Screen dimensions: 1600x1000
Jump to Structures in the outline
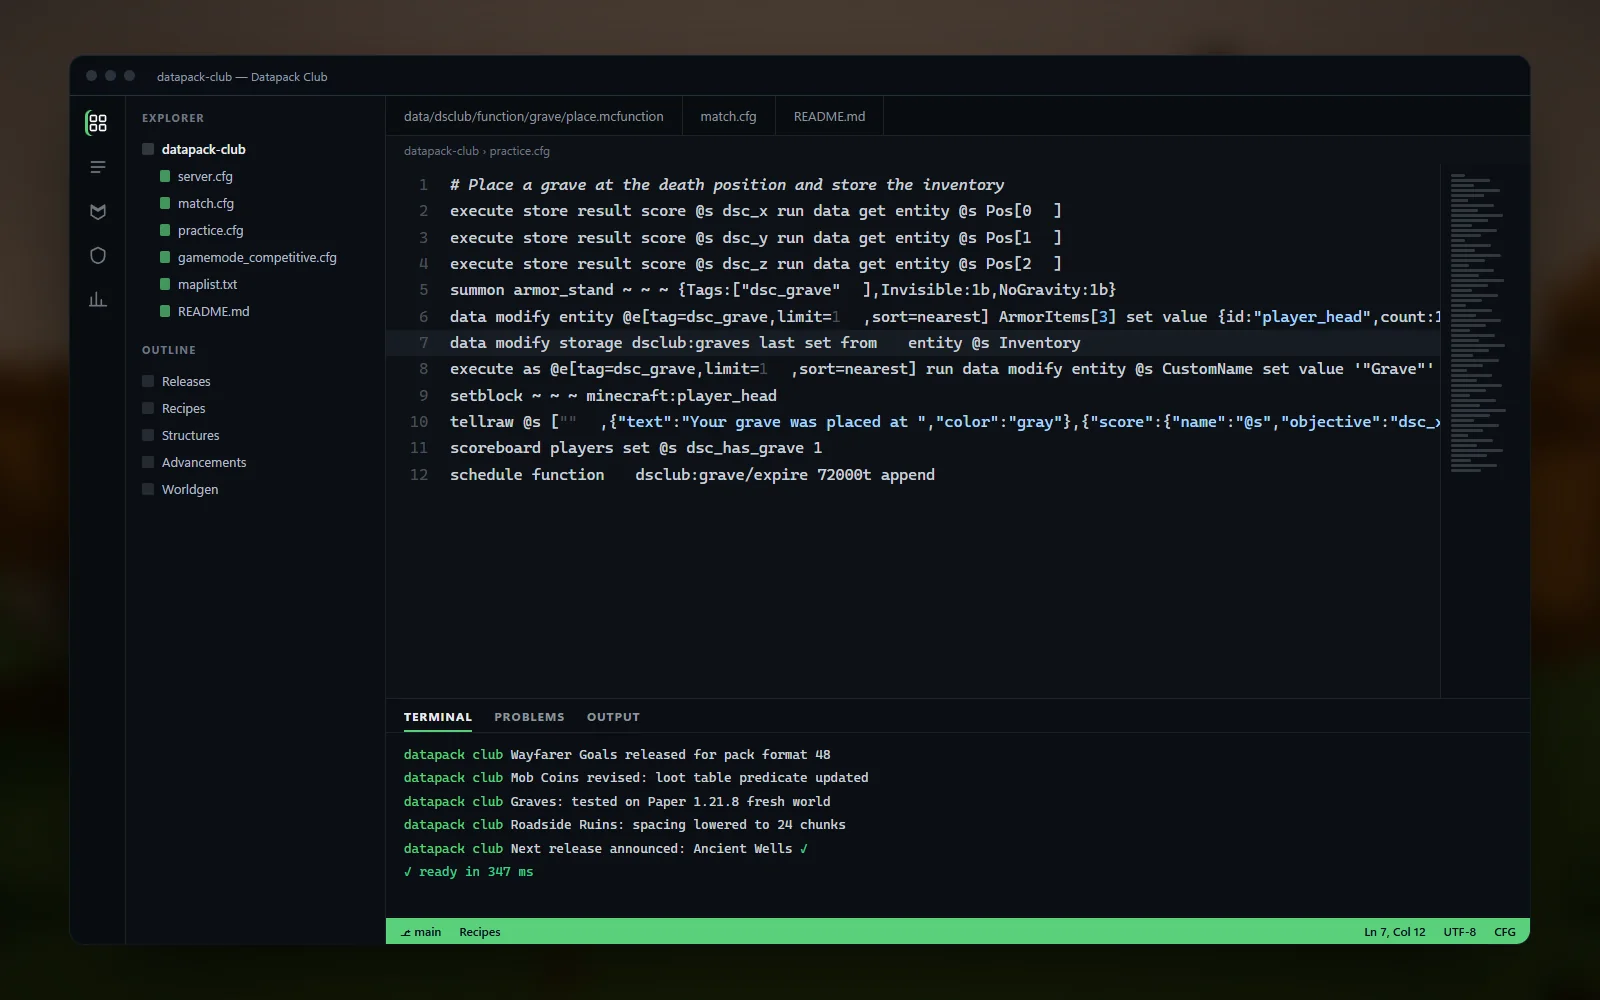pos(191,435)
